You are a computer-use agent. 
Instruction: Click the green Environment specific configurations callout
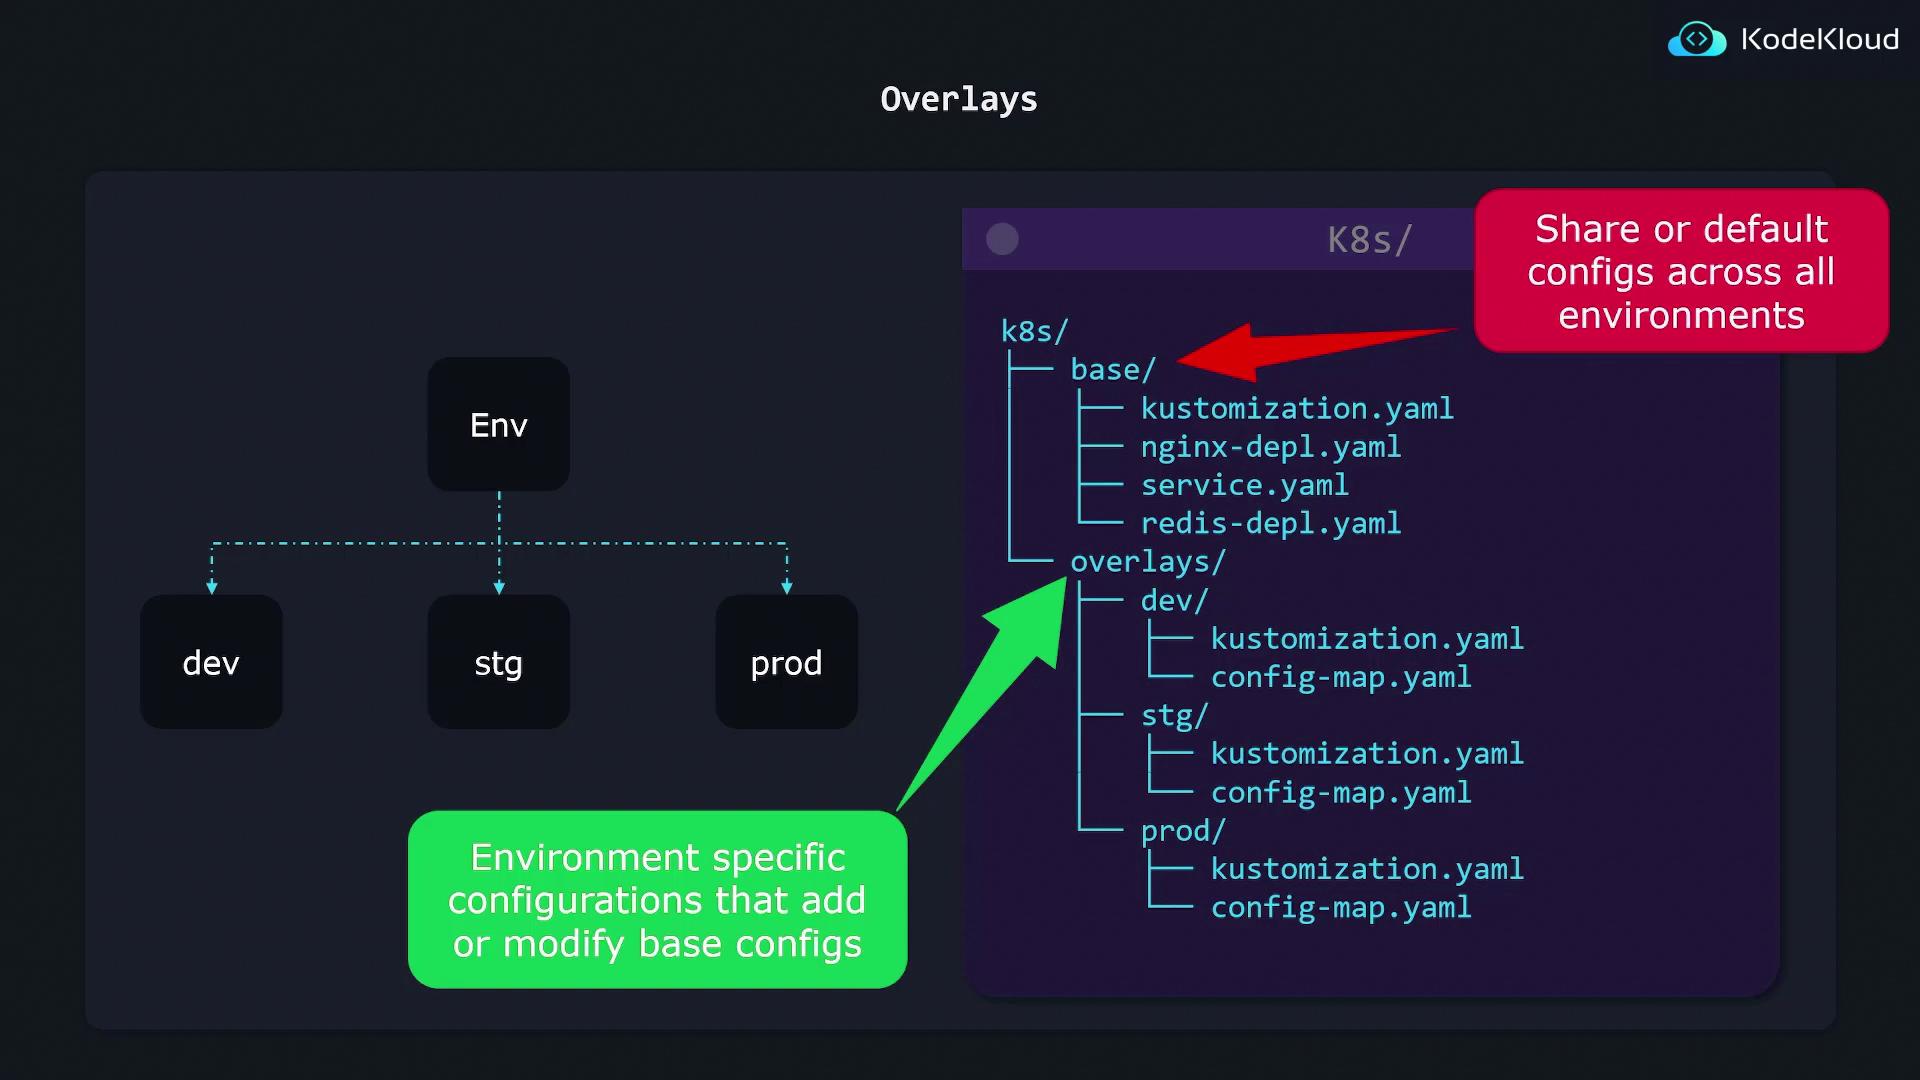point(657,900)
